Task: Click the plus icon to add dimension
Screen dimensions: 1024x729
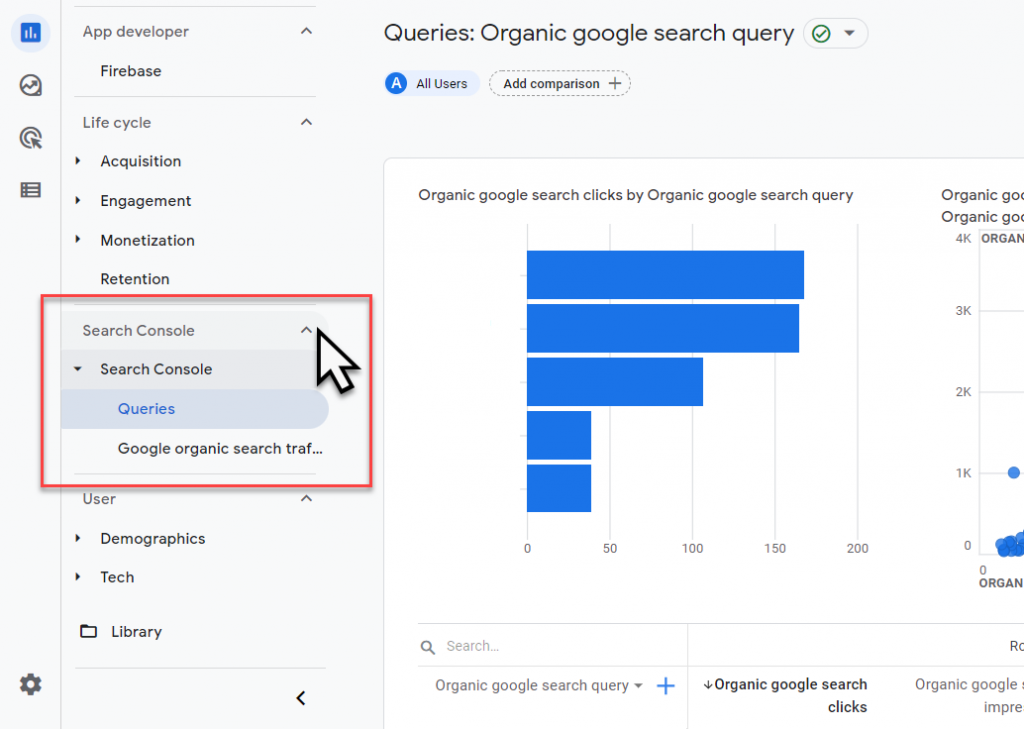Action: (x=665, y=686)
